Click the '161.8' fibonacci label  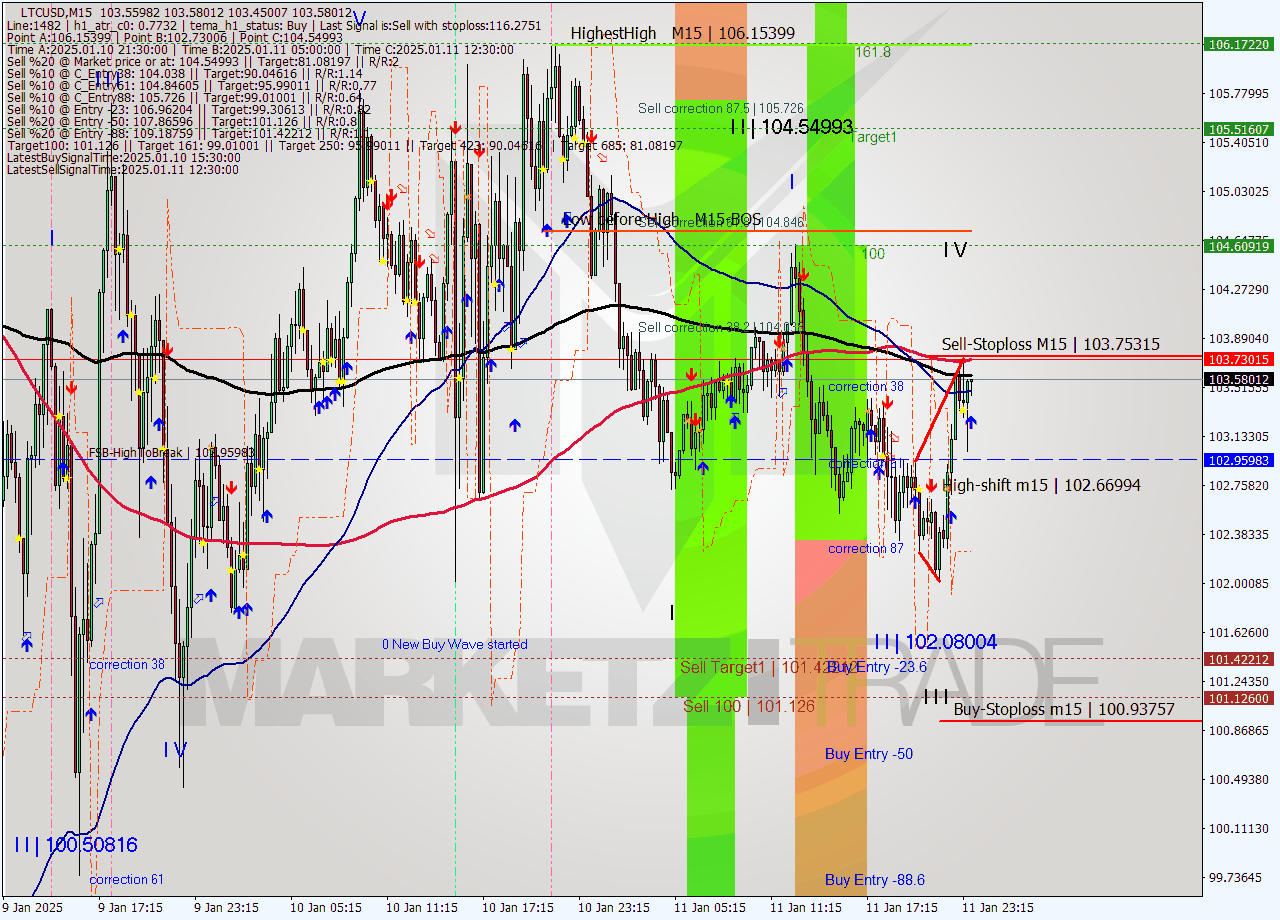872,52
